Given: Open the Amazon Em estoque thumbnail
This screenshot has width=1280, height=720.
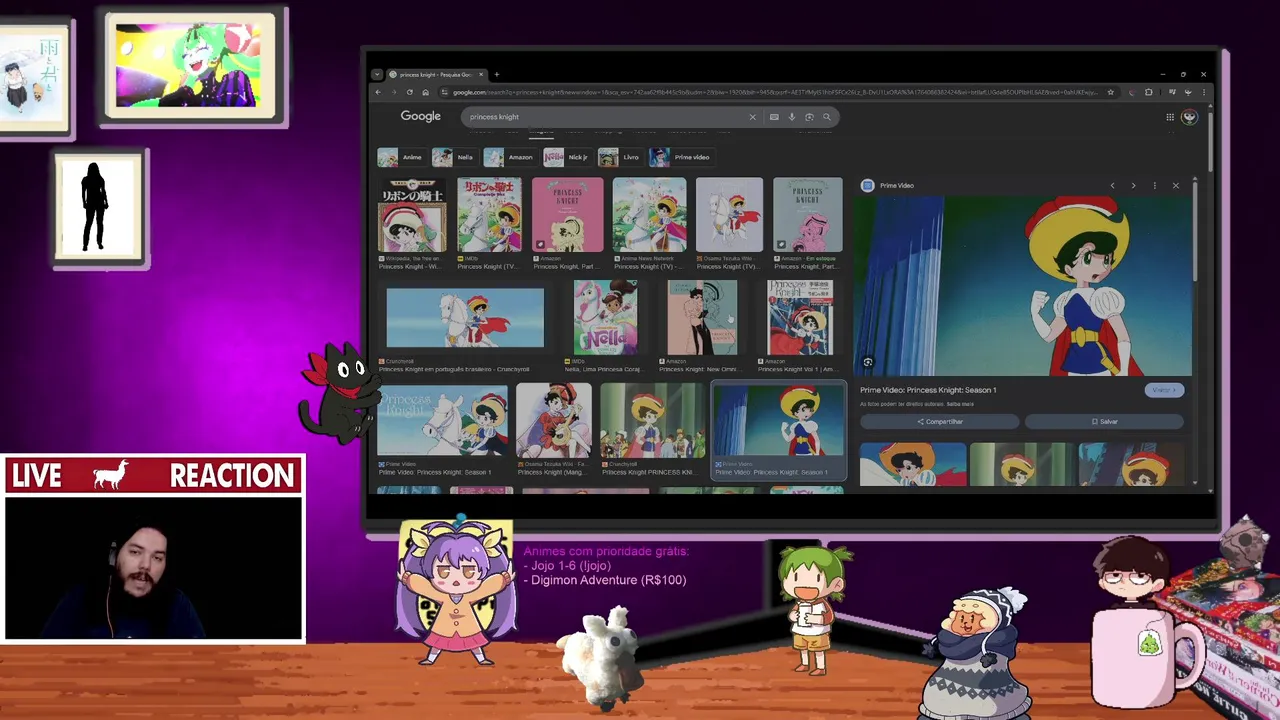Looking at the screenshot, I should click(x=807, y=215).
